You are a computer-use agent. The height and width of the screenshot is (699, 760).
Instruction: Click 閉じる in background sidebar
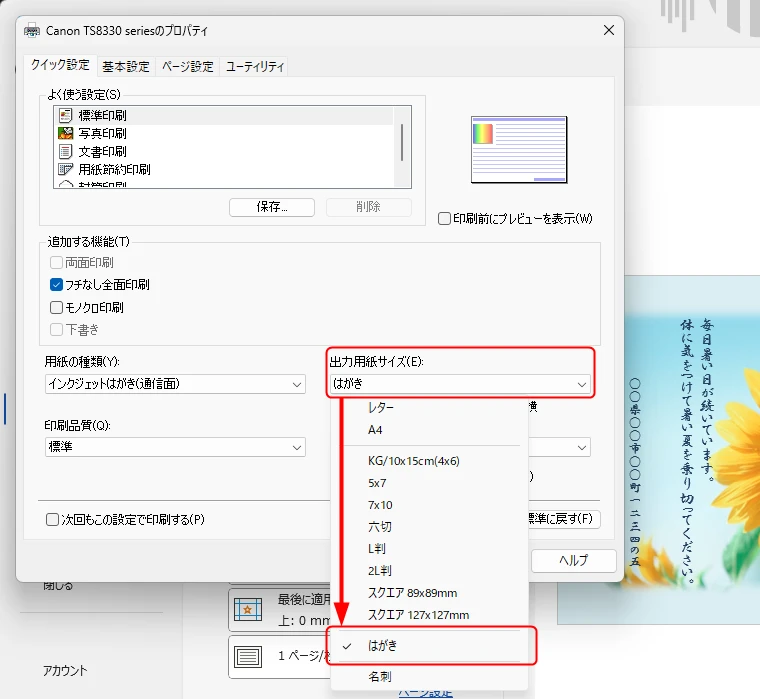[58, 586]
